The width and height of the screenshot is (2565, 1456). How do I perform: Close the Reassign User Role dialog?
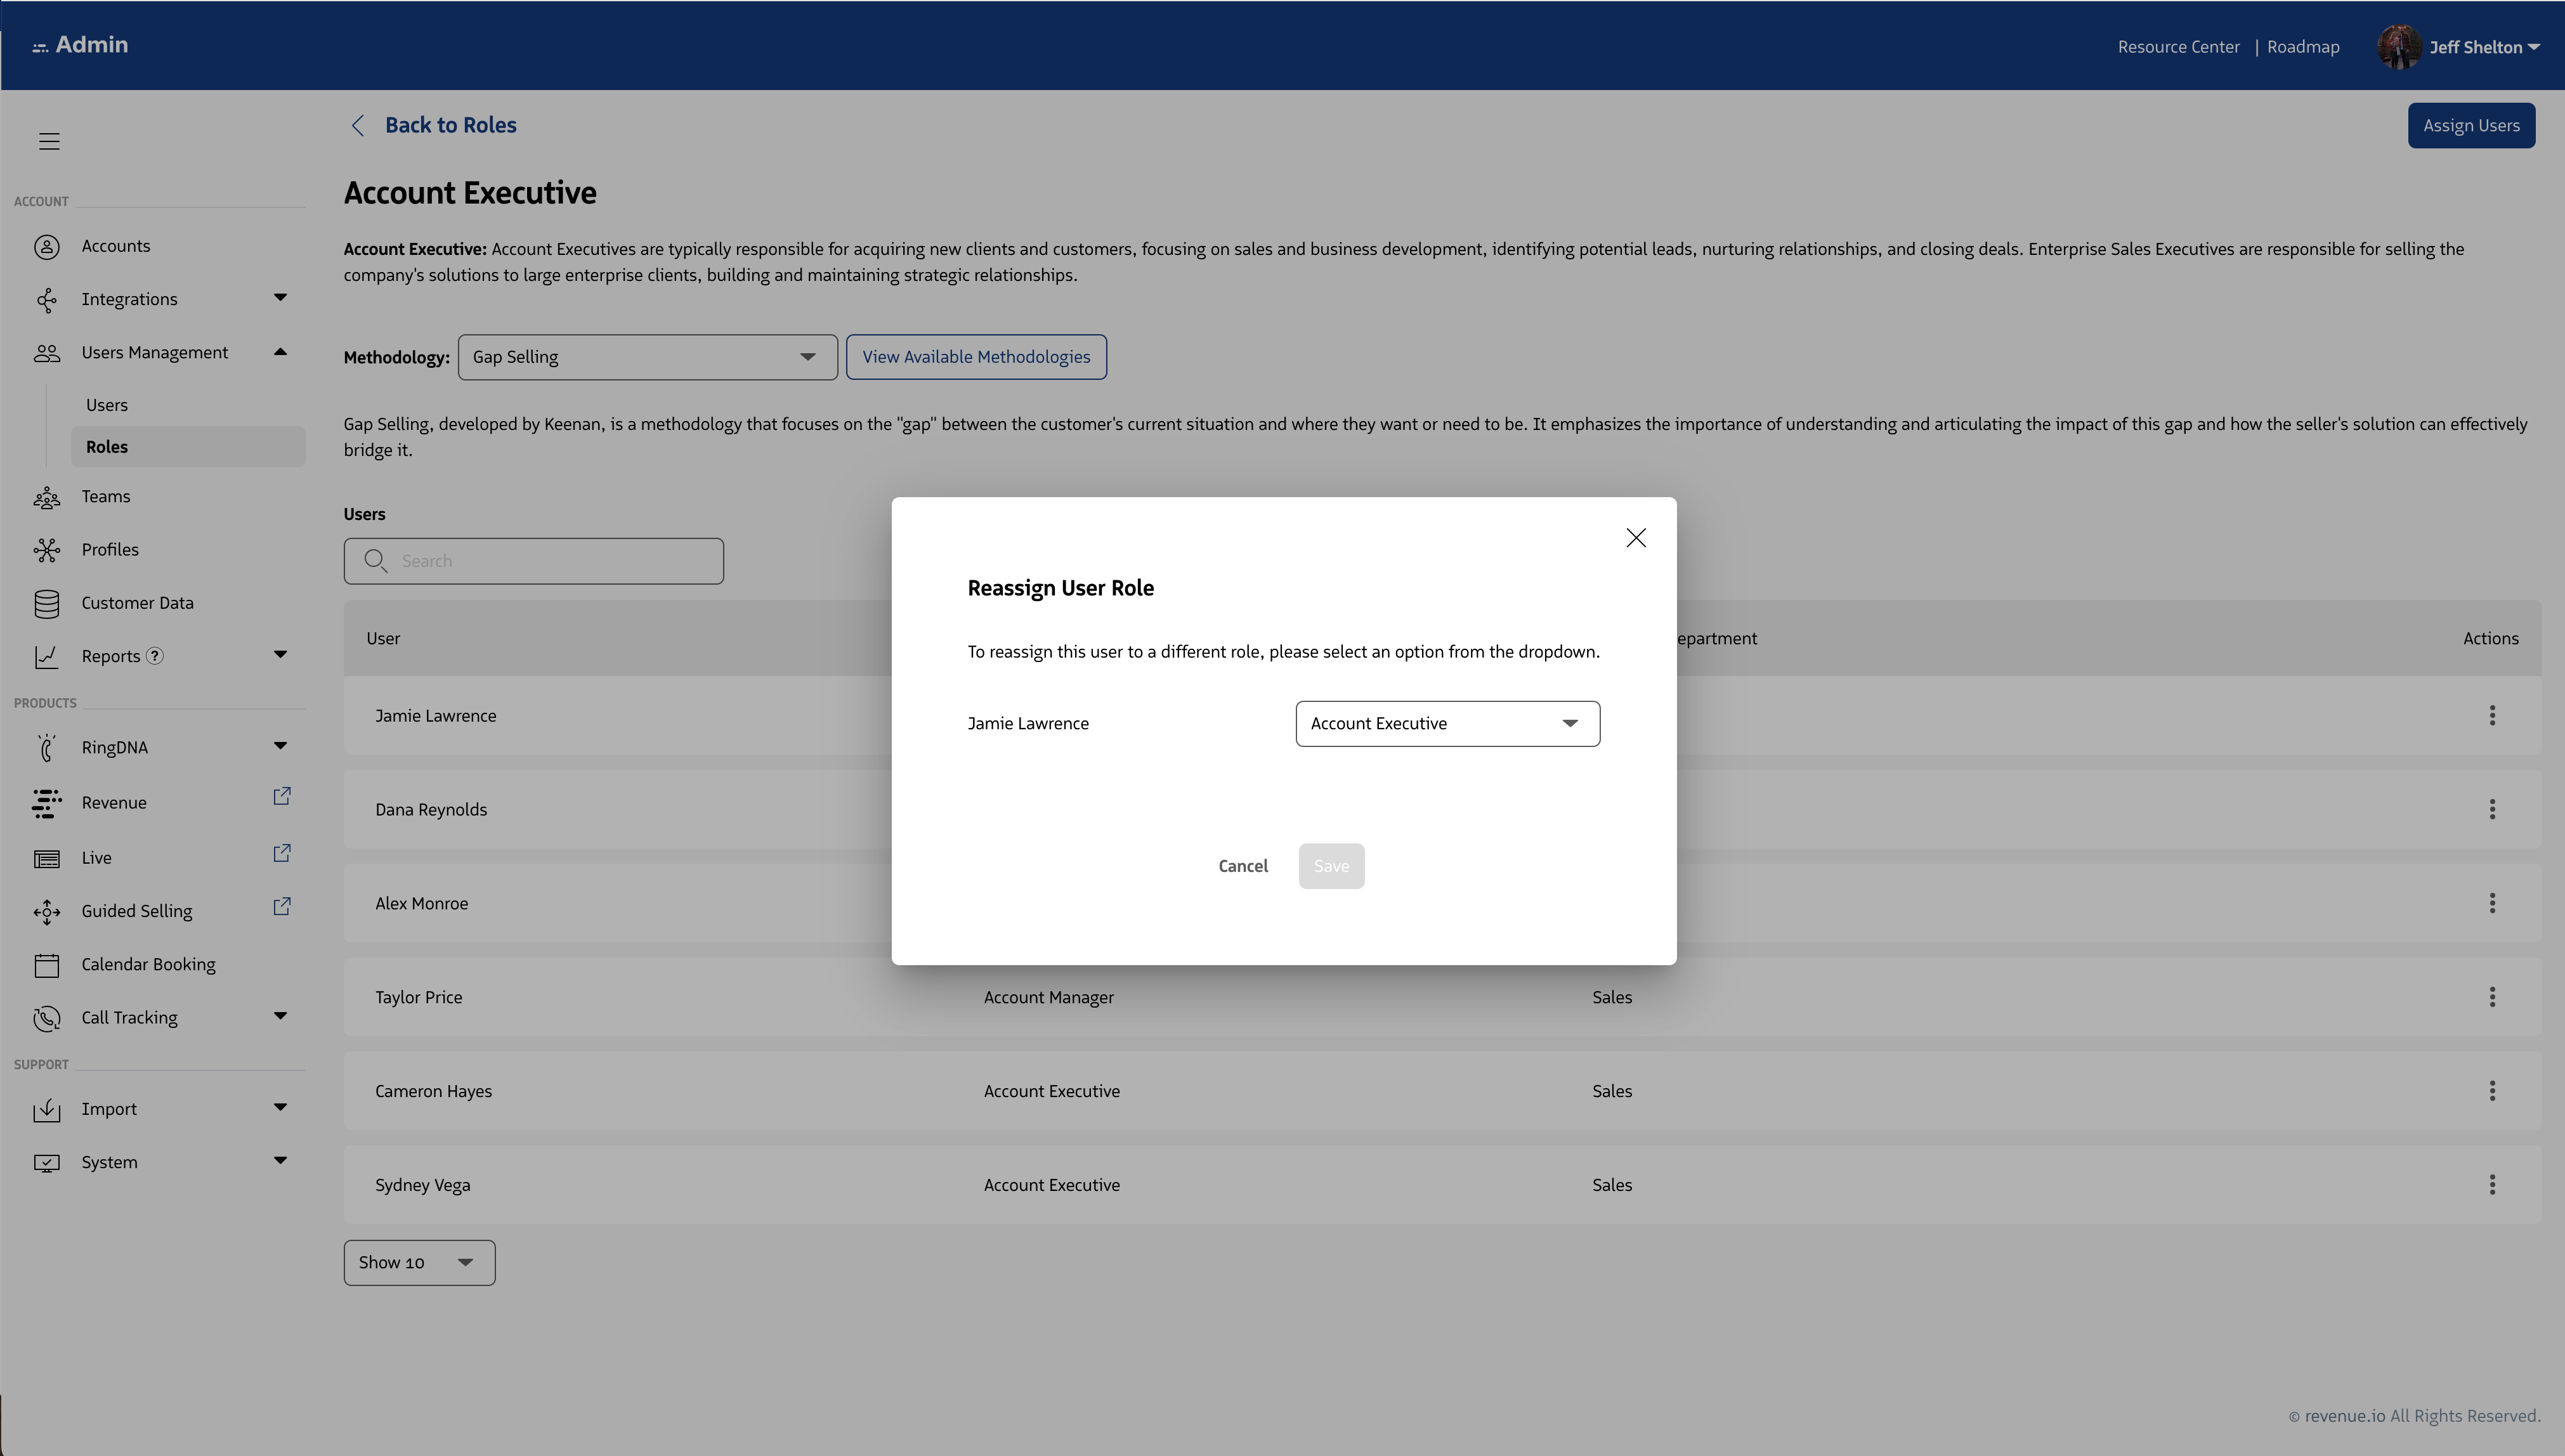1636,538
